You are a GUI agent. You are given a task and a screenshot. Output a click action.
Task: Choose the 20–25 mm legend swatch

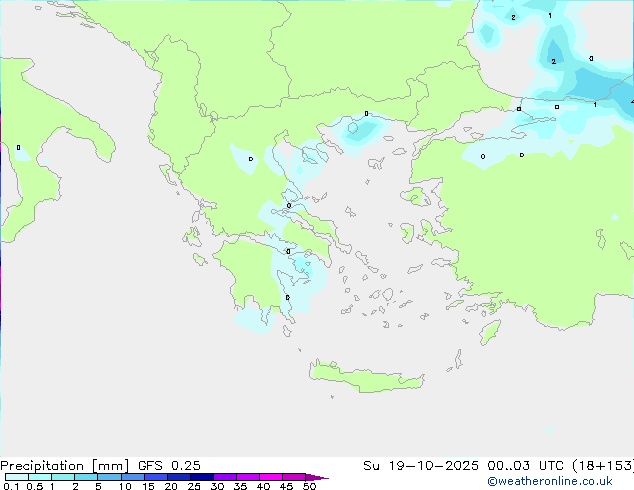tap(179, 477)
